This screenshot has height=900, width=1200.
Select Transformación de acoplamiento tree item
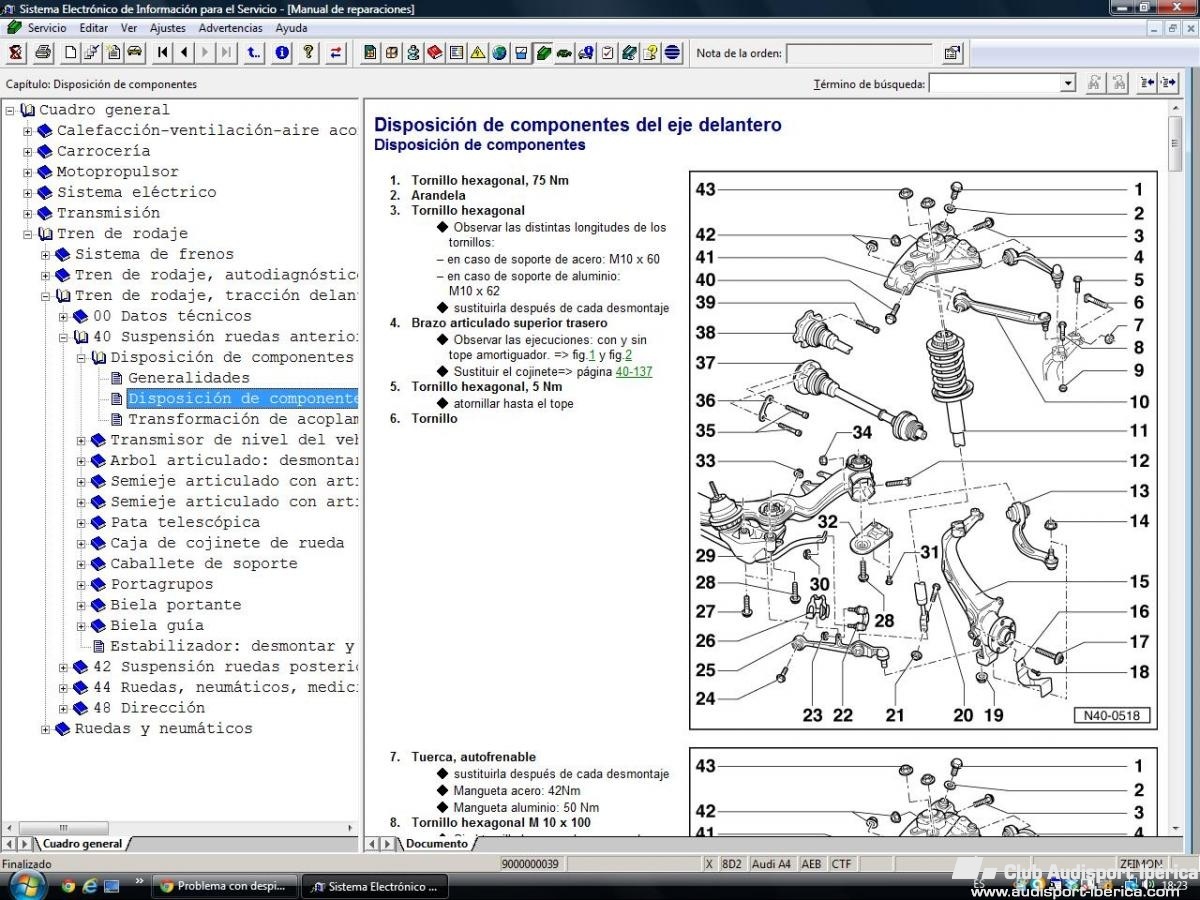(x=243, y=419)
